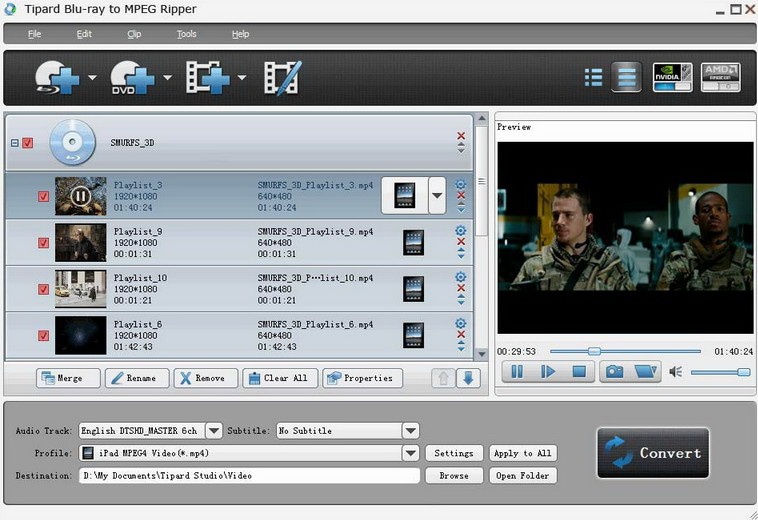This screenshot has width=758, height=520.
Task: Open the video Edit filmstrip icon
Action: [282, 77]
